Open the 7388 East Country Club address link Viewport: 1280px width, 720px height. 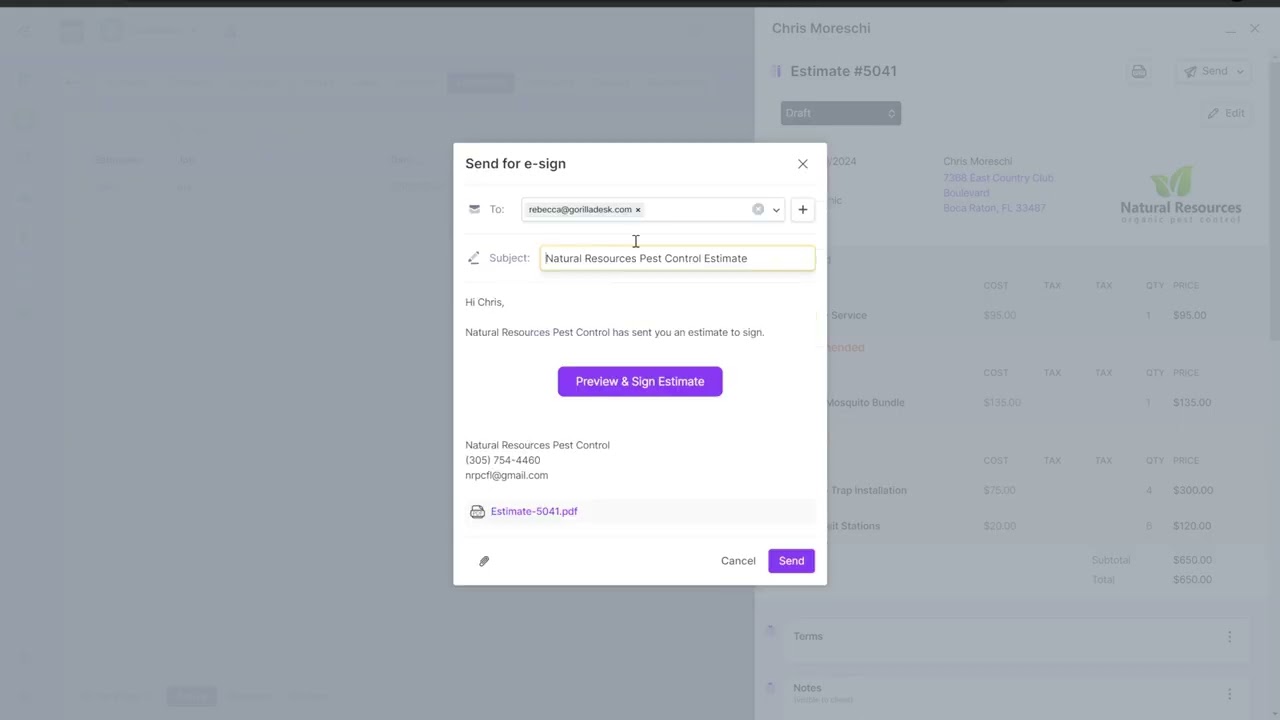998,193
